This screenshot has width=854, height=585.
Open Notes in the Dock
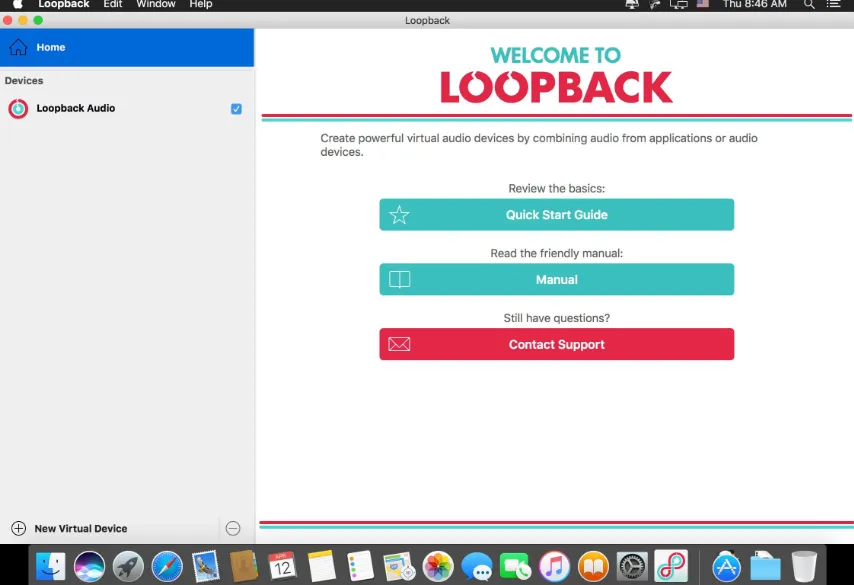[321, 566]
